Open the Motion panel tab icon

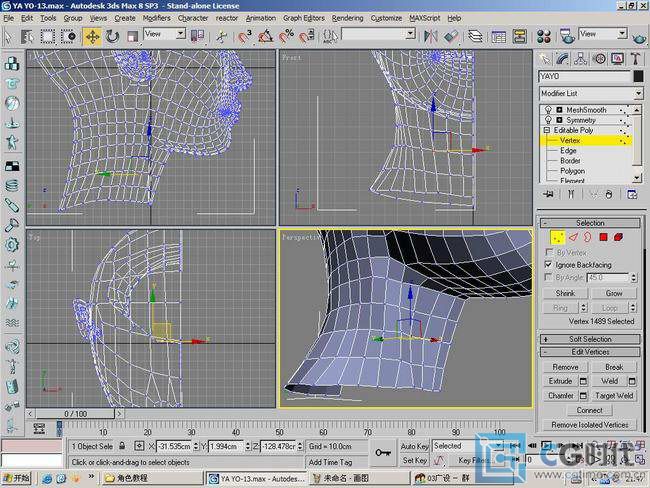[x=599, y=59]
